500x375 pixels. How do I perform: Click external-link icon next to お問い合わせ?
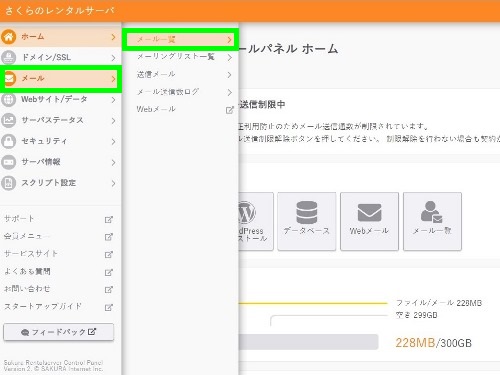point(109,290)
